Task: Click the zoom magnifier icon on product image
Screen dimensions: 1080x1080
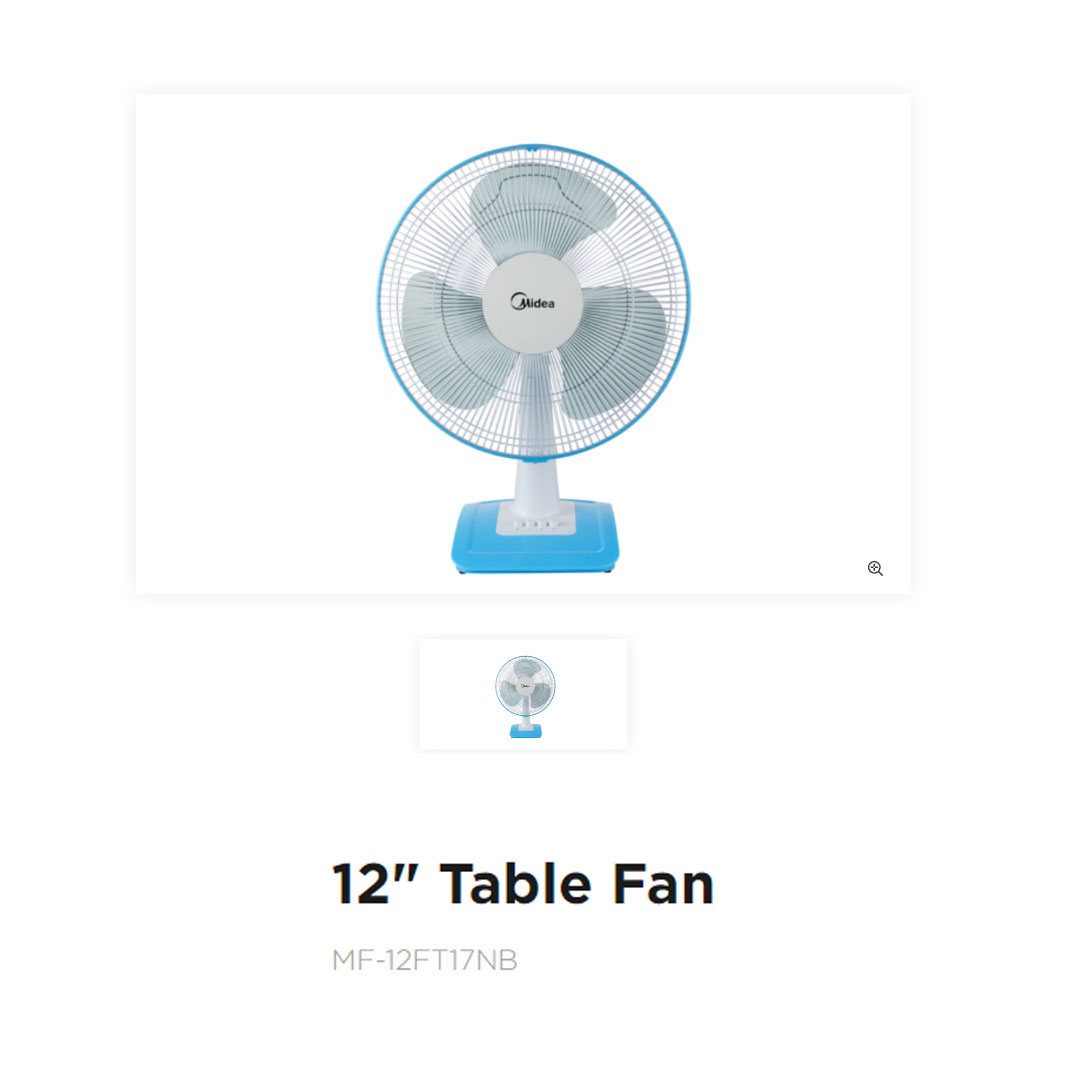Action: (875, 568)
